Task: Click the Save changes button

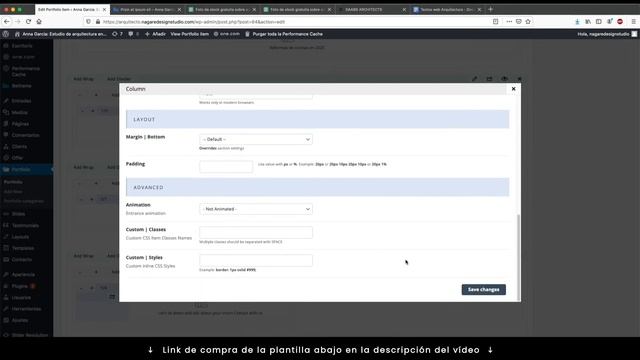Action: pyautogui.click(x=484, y=289)
